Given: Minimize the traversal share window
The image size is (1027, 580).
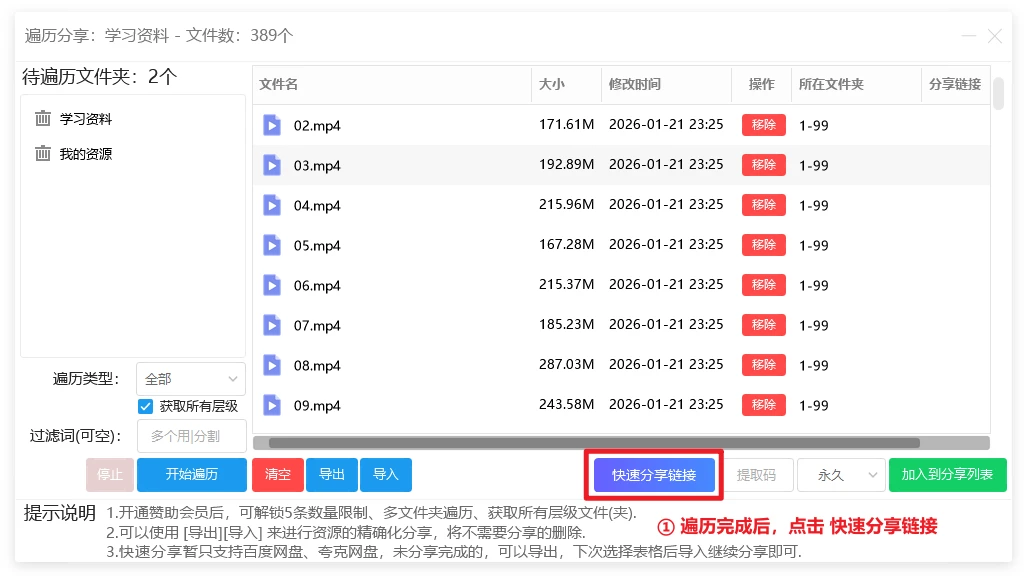Looking at the screenshot, I should (967, 36).
